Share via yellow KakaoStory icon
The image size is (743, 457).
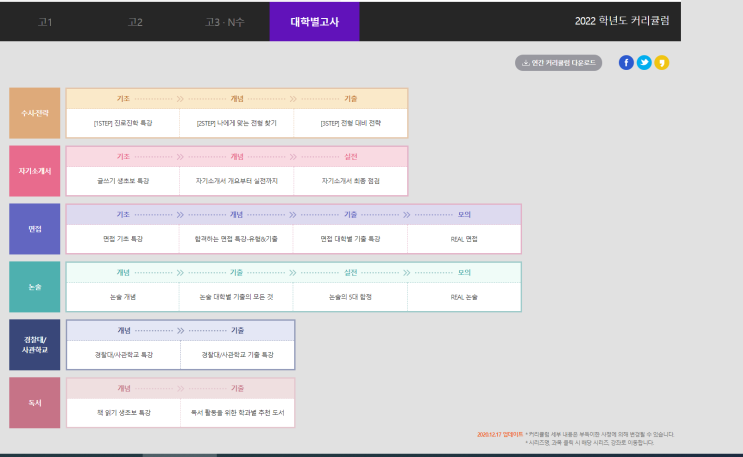pos(661,63)
